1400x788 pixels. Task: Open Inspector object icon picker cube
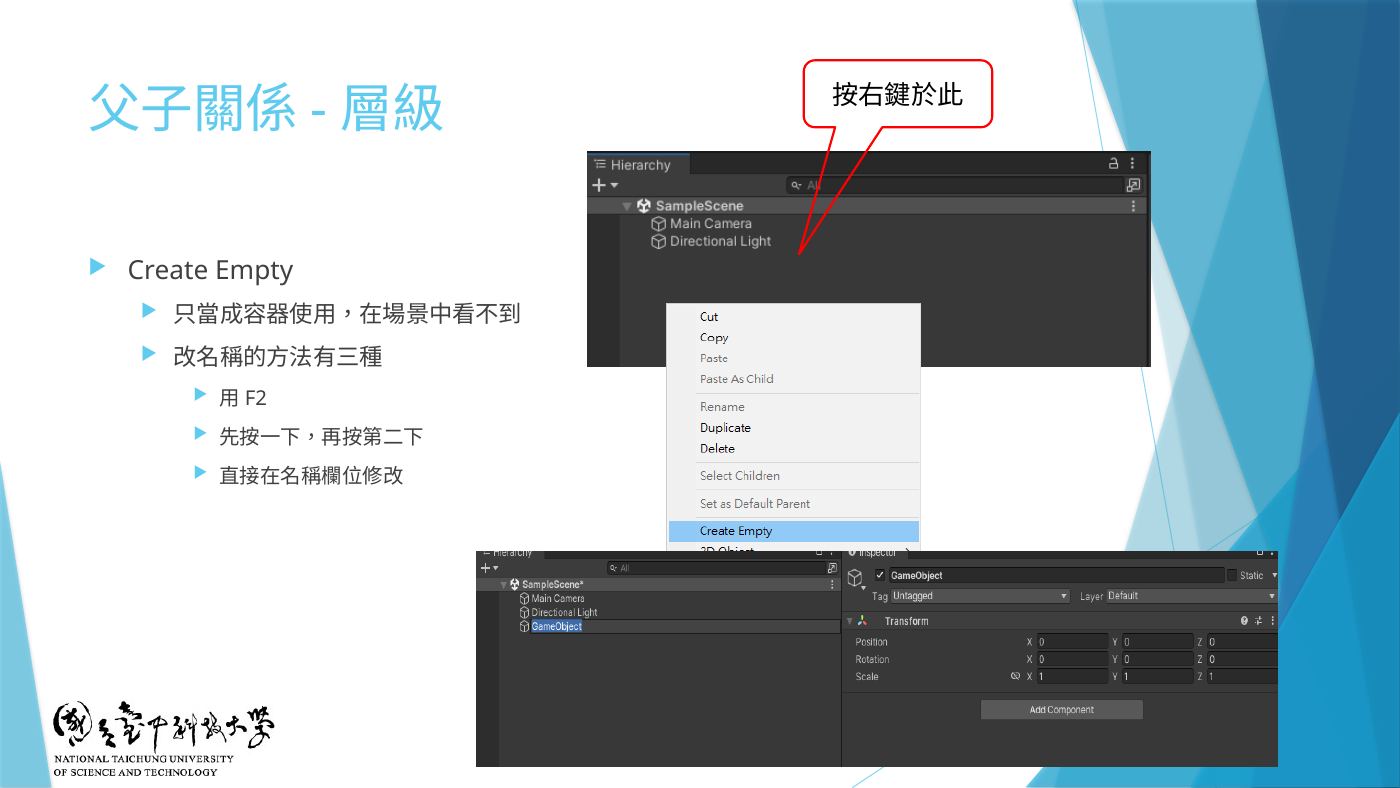(x=856, y=579)
